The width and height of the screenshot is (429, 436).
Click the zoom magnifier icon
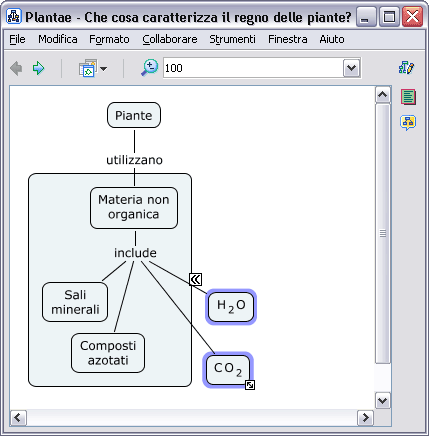pyautogui.click(x=149, y=68)
